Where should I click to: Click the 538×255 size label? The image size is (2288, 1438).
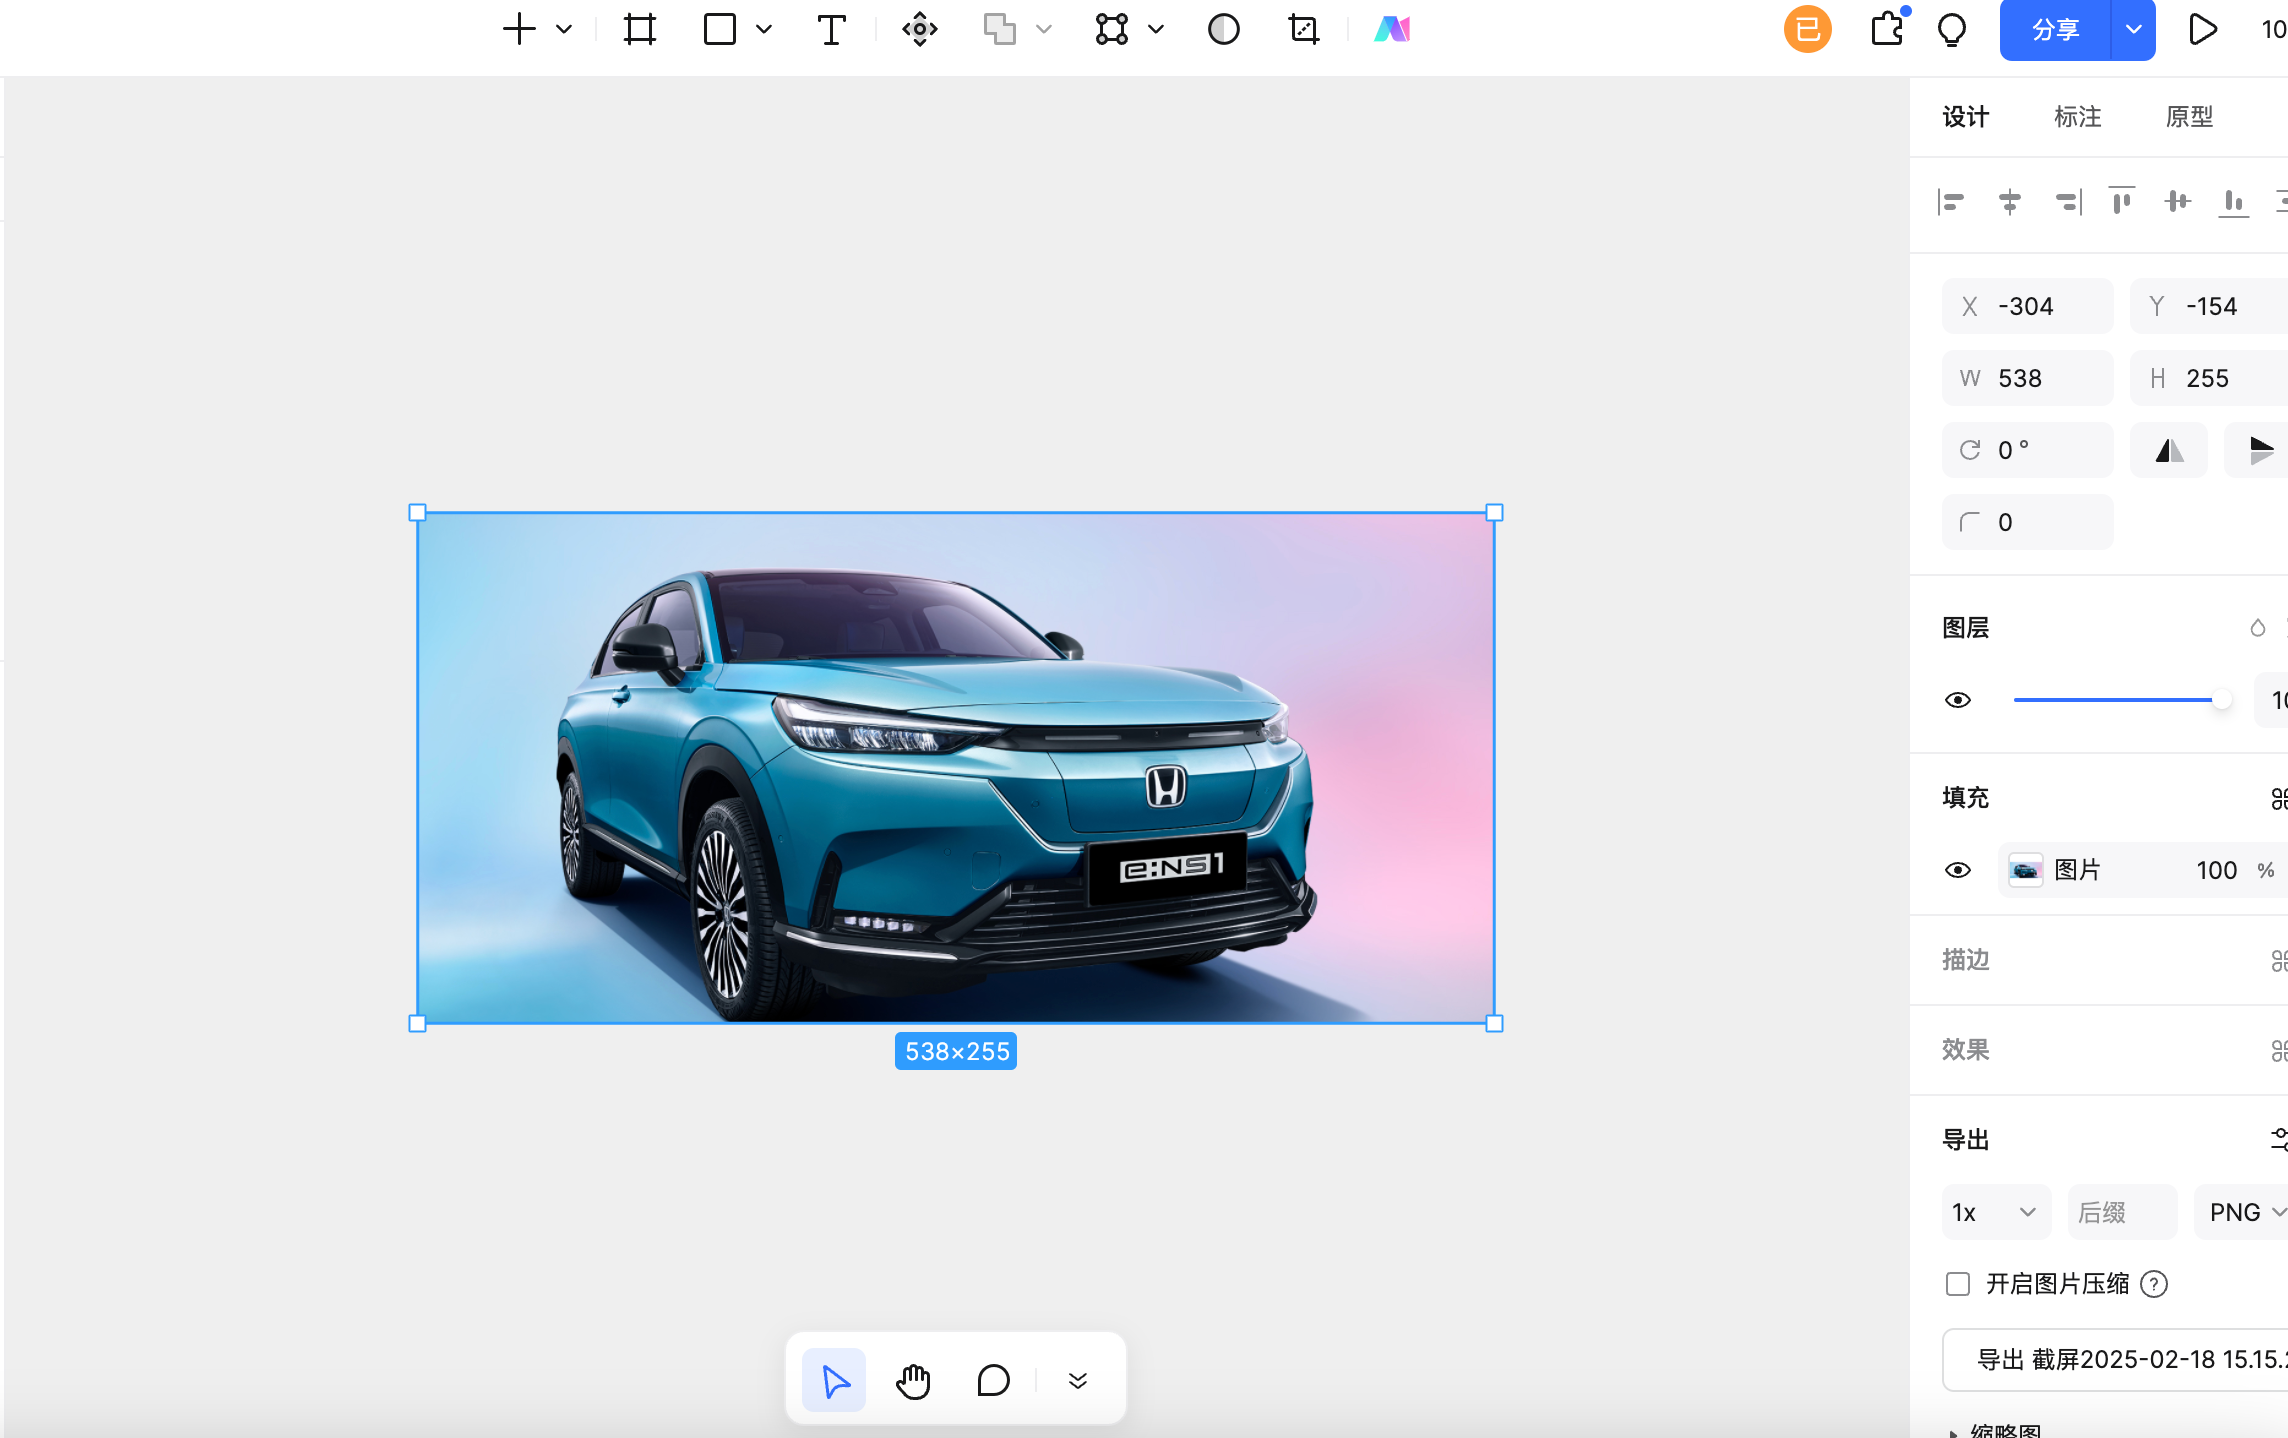tap(956, 1051)
